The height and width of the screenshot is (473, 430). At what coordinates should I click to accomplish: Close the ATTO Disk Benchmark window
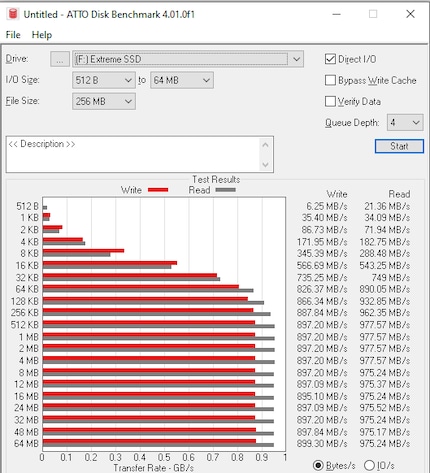(410, 14)
